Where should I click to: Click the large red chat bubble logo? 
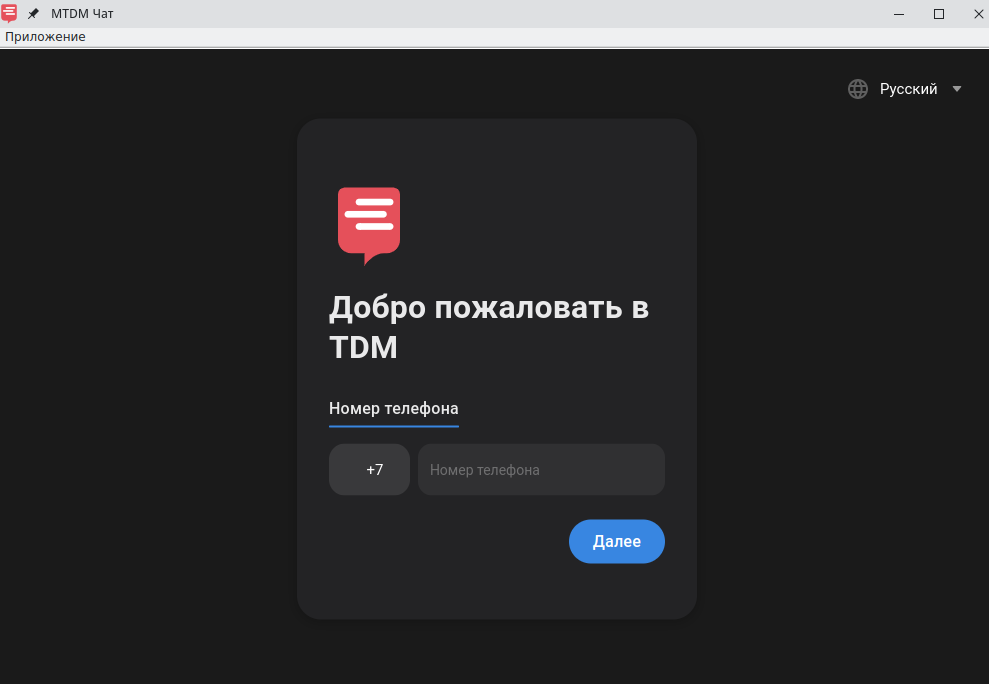tap(369, 226)
